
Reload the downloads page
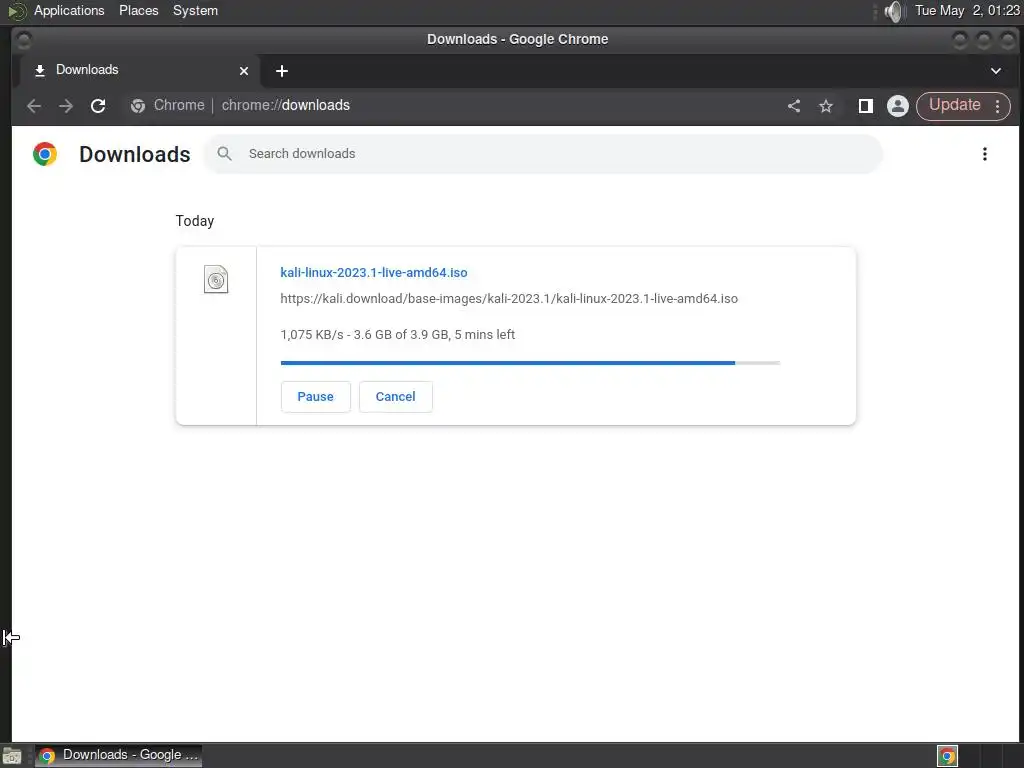(x=98, y=106)
